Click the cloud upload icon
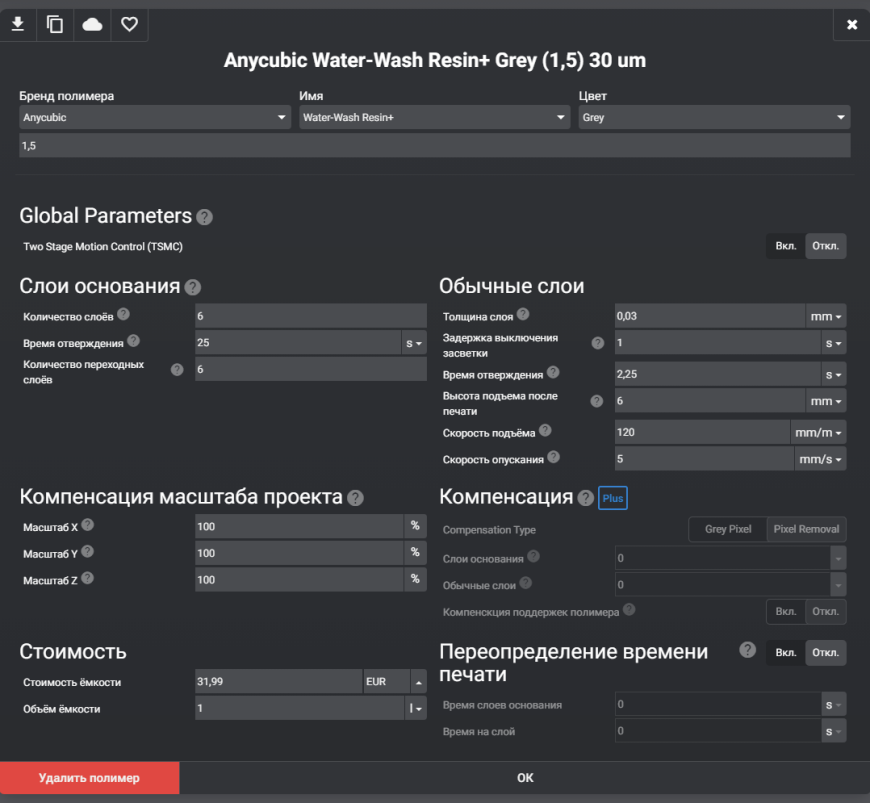 92,25
